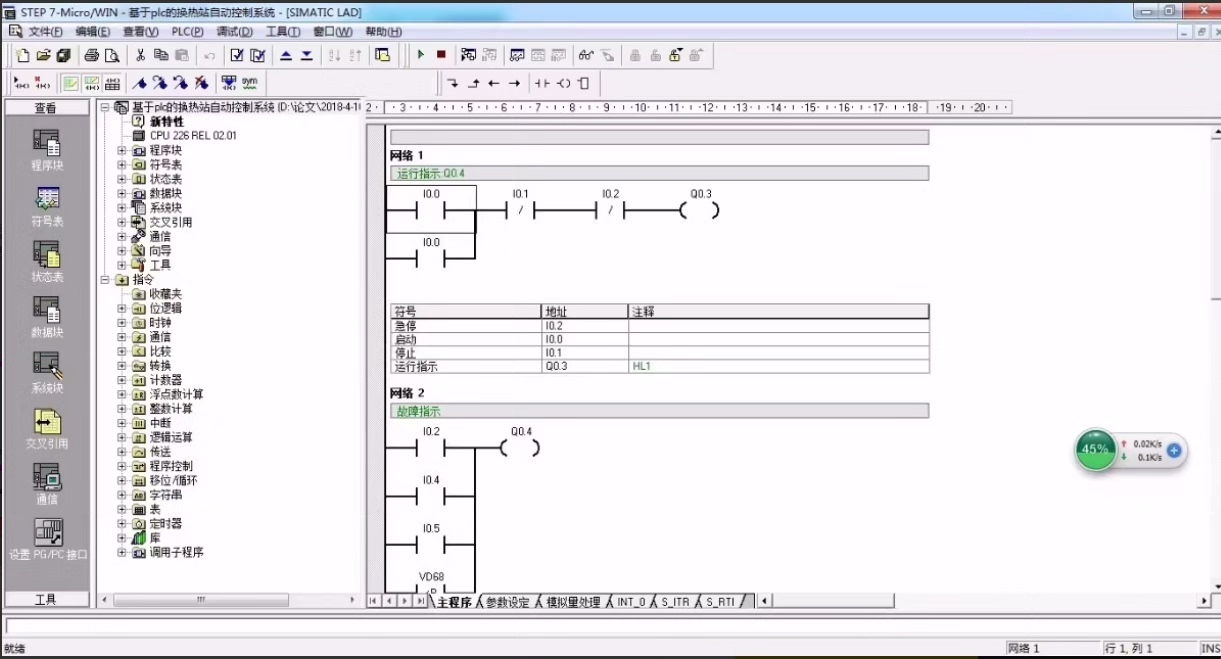Viewport: 1221px width, 659px height.
Task: Click the Cut scissors icon
Action: click(x=141, y=55)
